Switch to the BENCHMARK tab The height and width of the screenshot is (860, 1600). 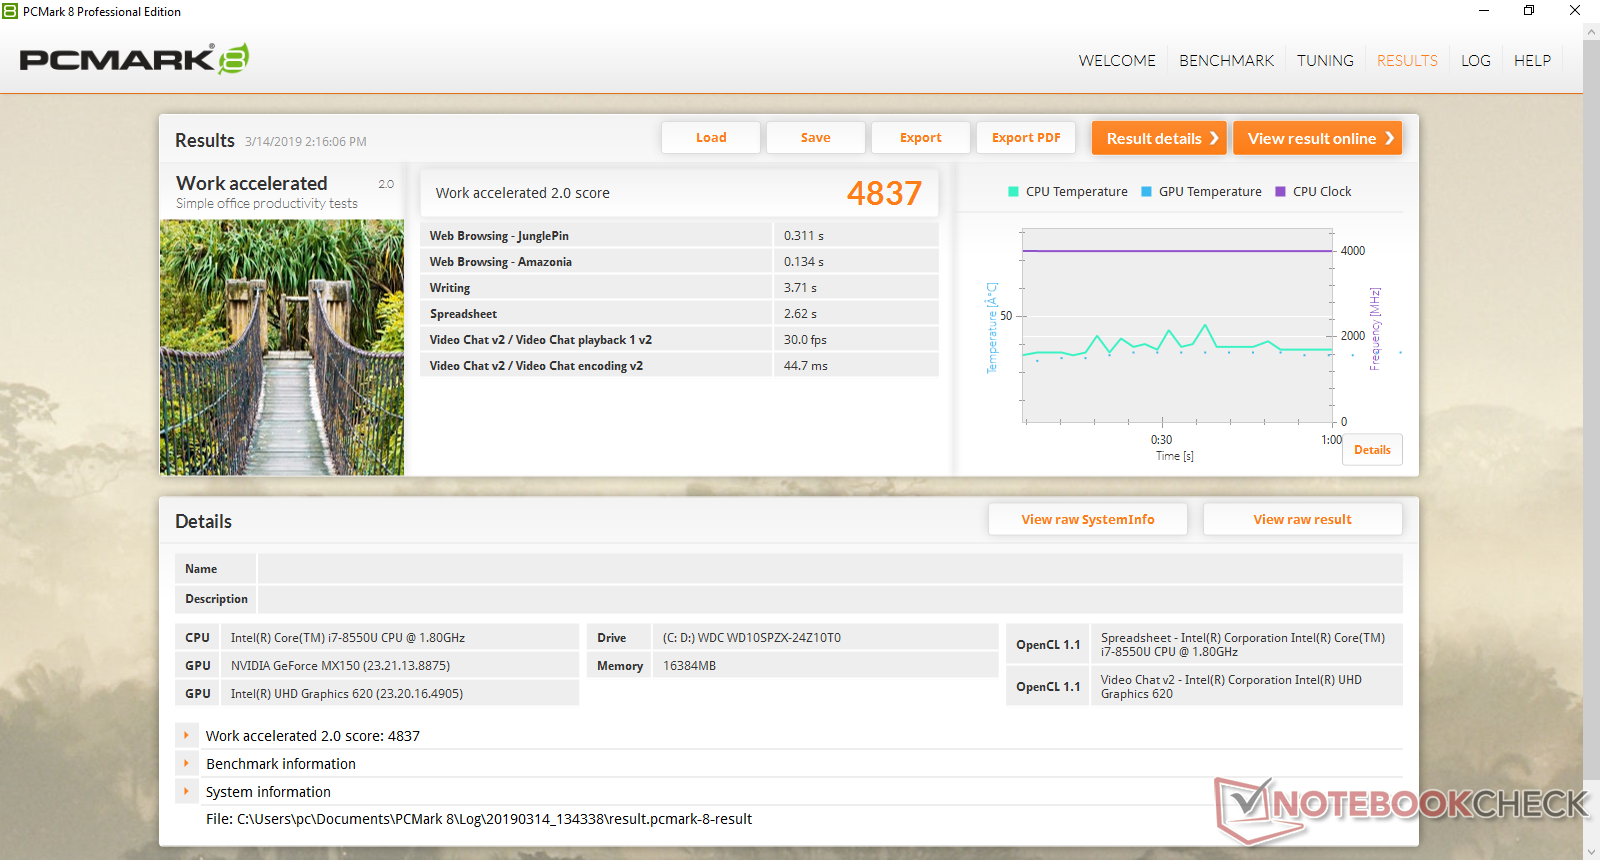[x=1226, y=61]
